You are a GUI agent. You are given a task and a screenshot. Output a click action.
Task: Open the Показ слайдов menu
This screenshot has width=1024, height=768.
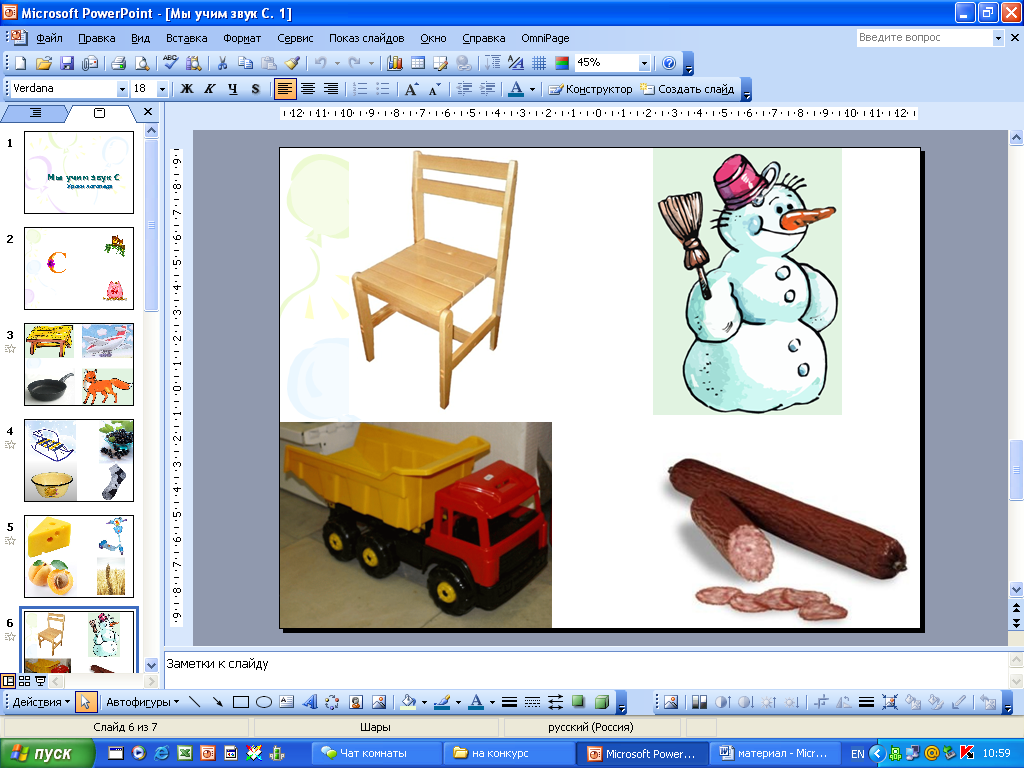[x=366, y=38]
